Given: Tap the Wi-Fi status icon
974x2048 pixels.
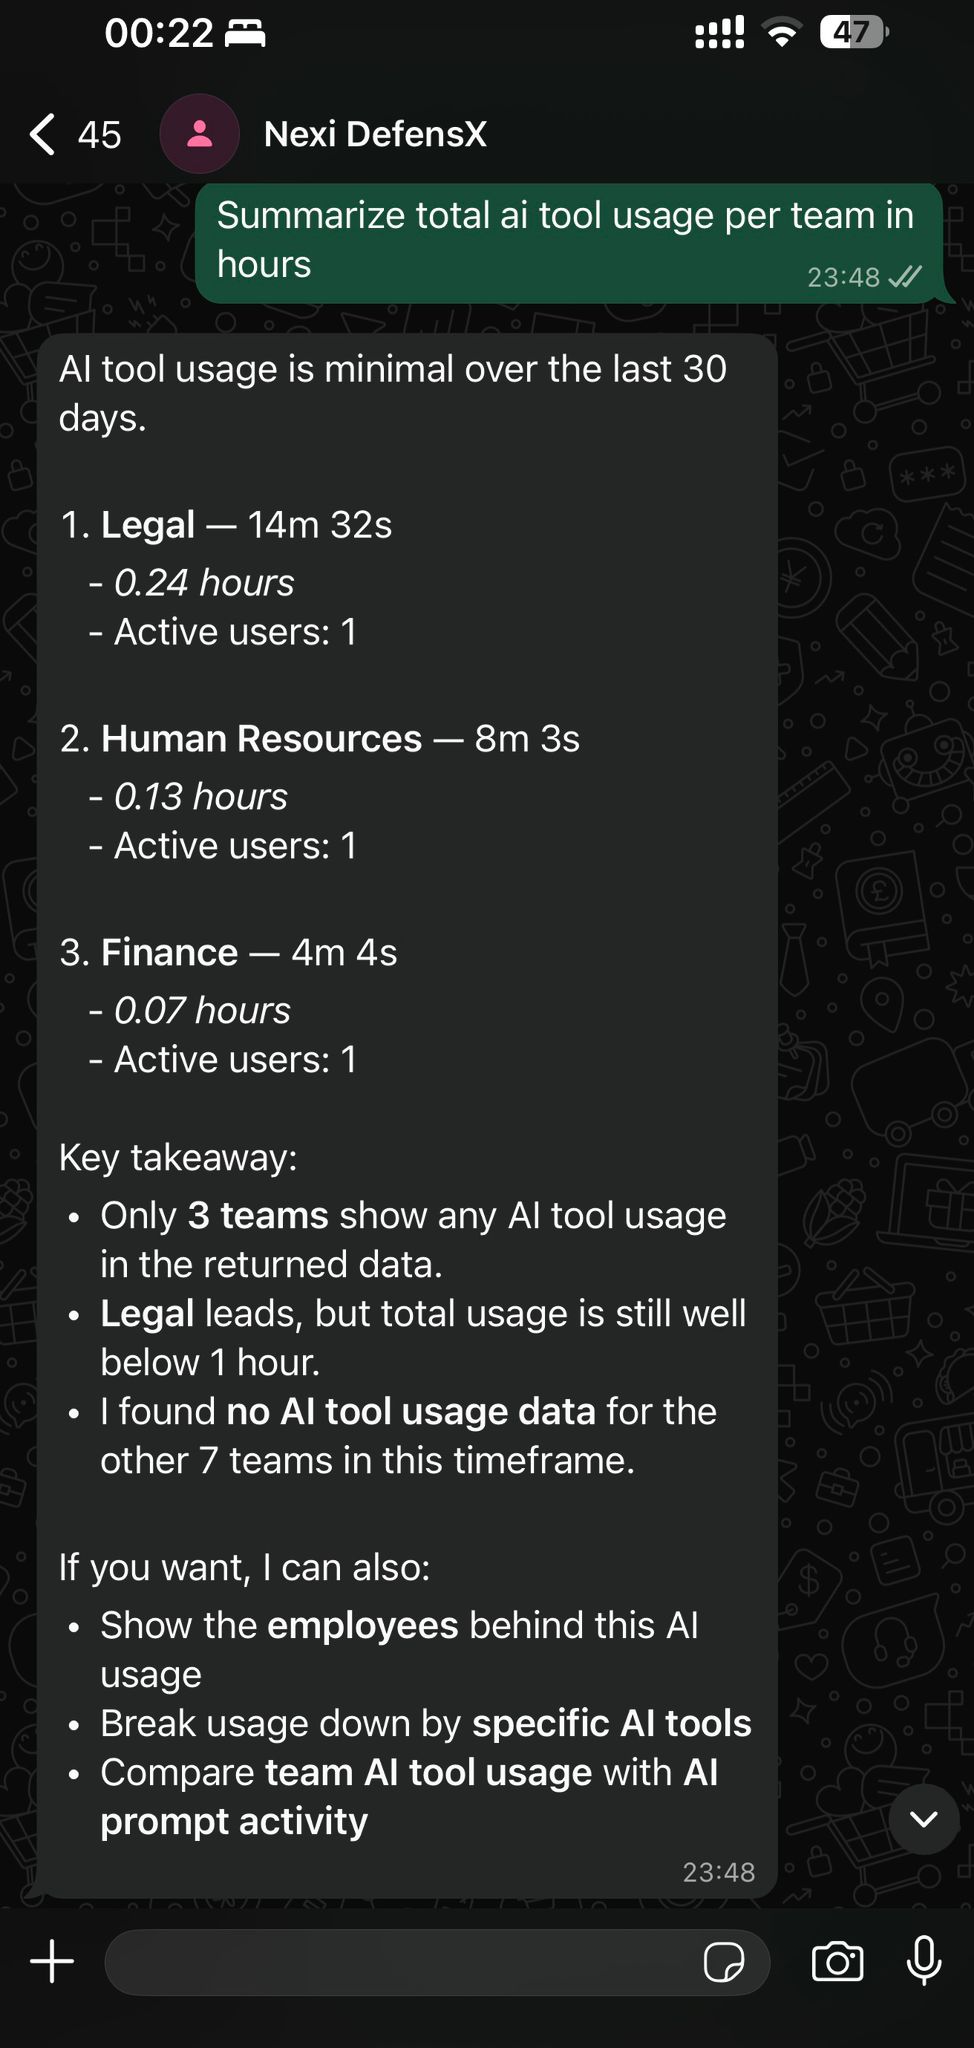Looking at the screenshot, I should tap(782, 33).
